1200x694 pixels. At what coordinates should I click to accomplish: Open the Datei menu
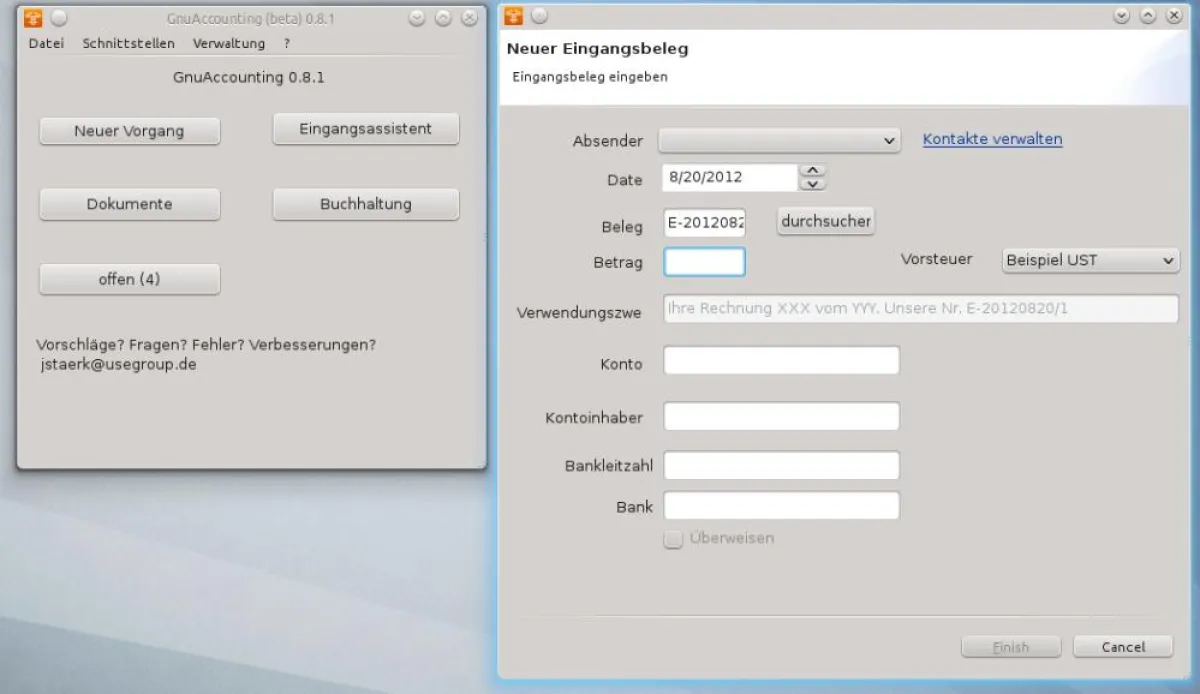click(x=46, y=43)
